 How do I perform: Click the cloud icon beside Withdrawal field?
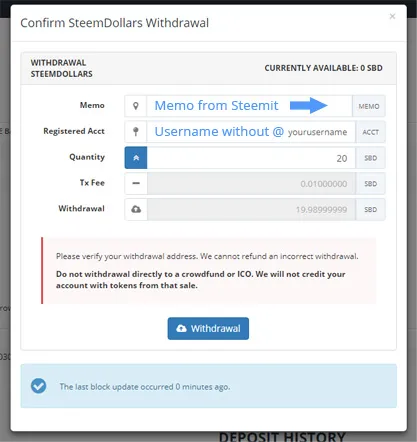[136, 209]
